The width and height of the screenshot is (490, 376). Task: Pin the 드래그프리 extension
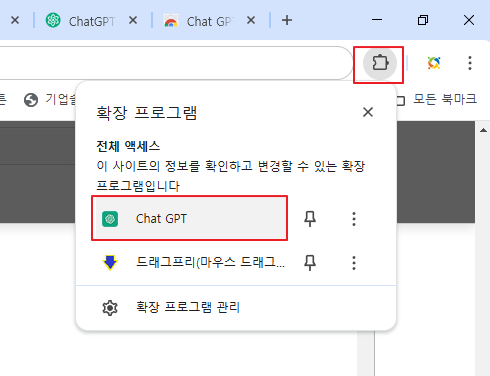pyautogui.click(x=310, y=263)
